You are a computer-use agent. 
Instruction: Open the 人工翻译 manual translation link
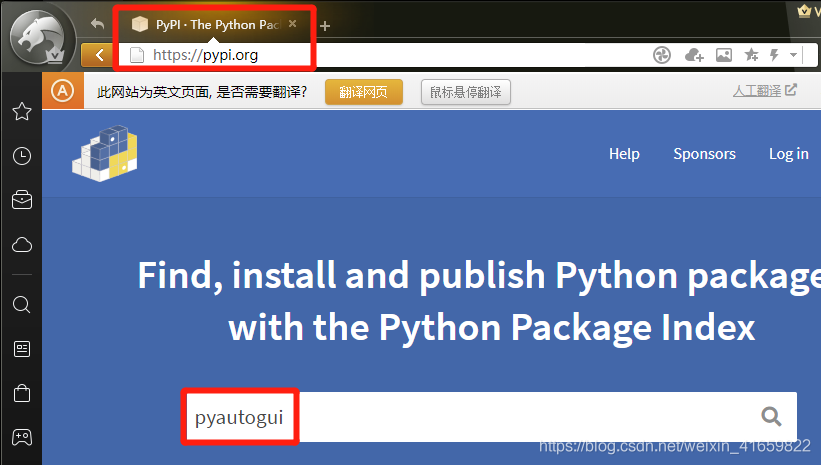pos(764,91)
